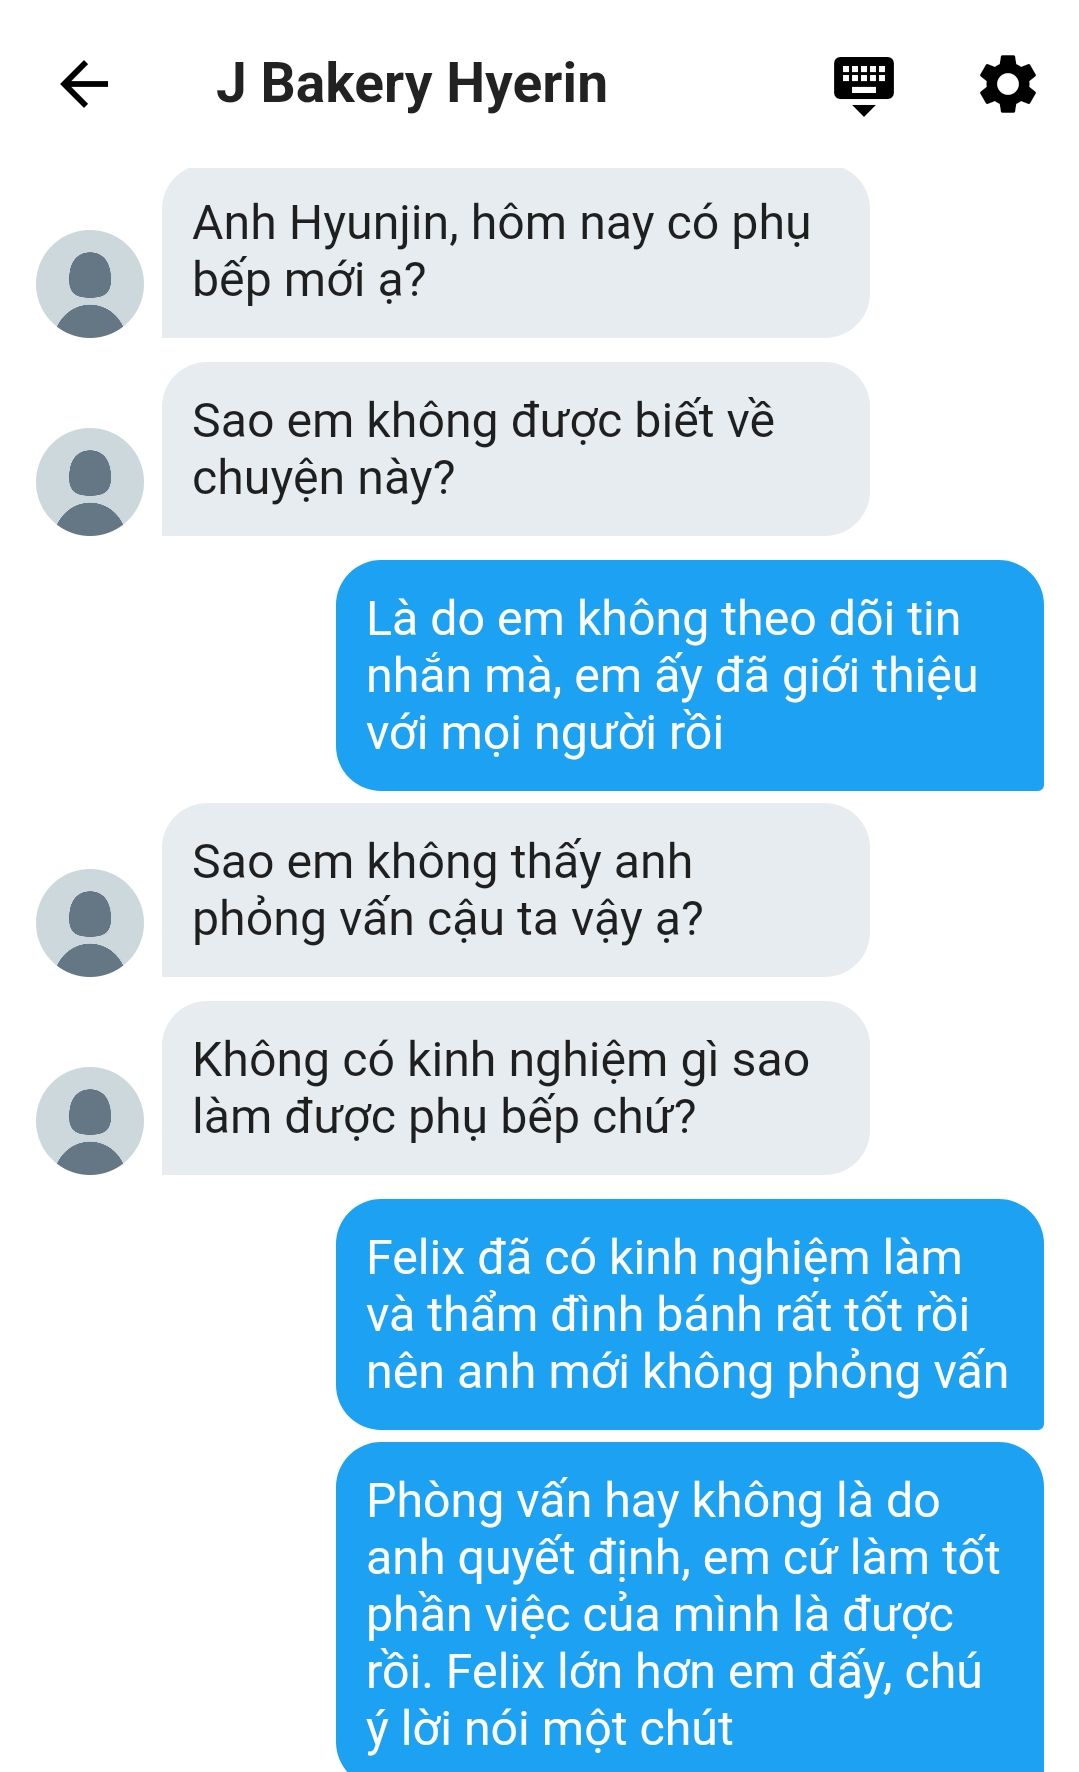This screenshot has width=1079, height=1772.
Task: Tap avatar beside 'Sao em không được biết' message
Action: [90, 482]
